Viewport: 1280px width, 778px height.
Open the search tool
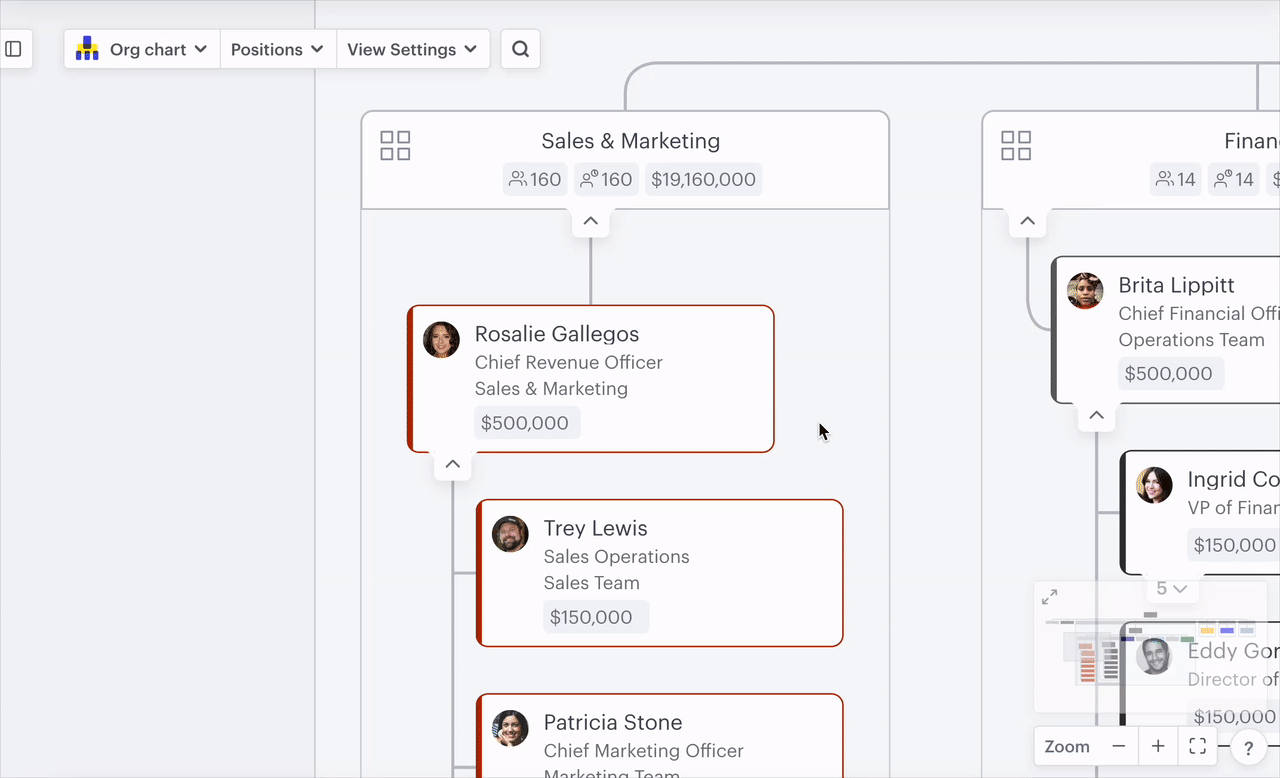(x=520, y=48)
